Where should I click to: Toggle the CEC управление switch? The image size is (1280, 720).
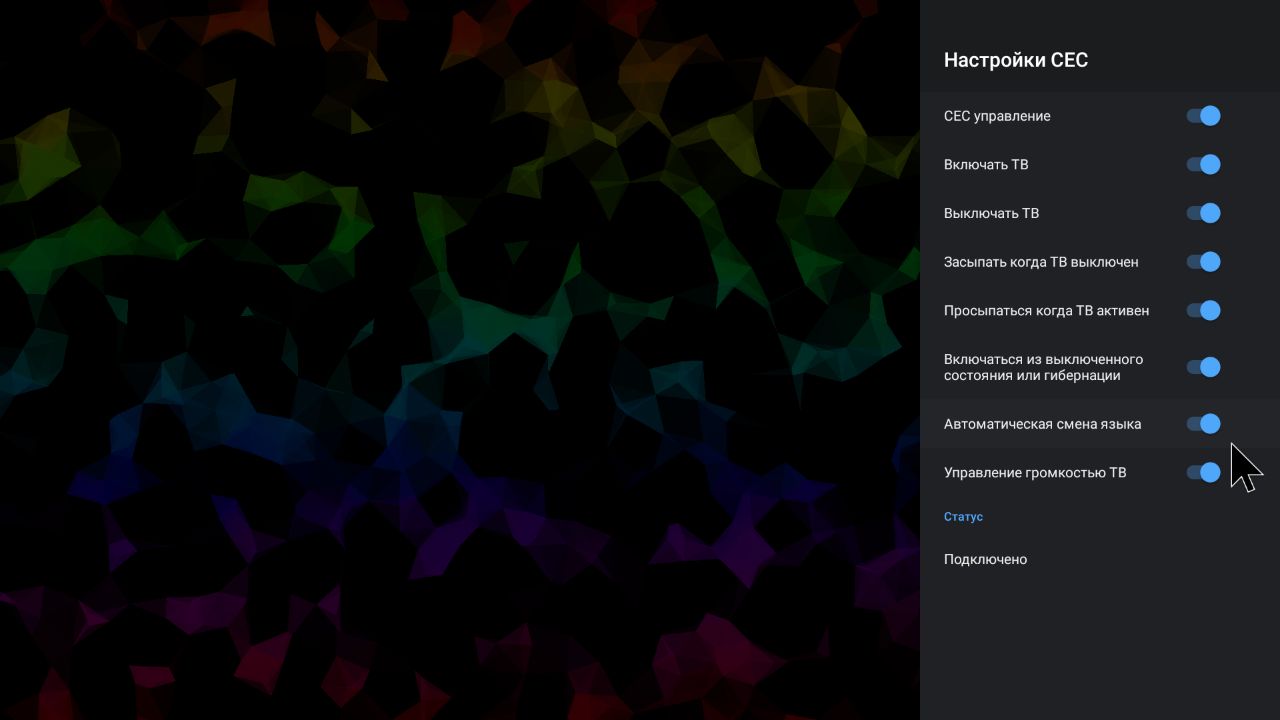1203,116
